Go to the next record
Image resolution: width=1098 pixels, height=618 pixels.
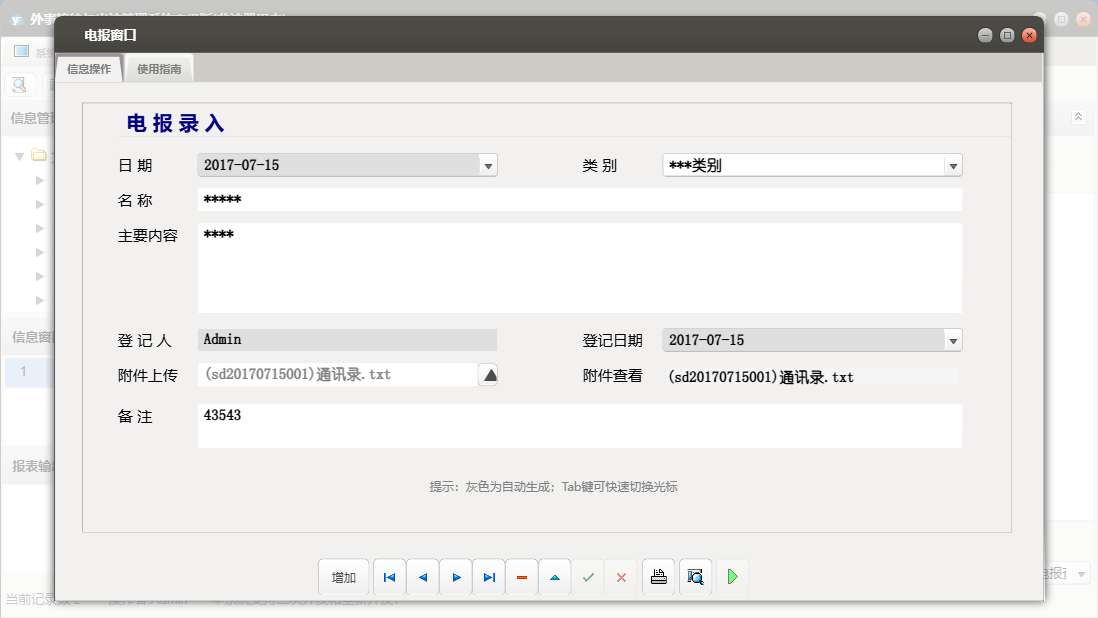click(456, 576)
